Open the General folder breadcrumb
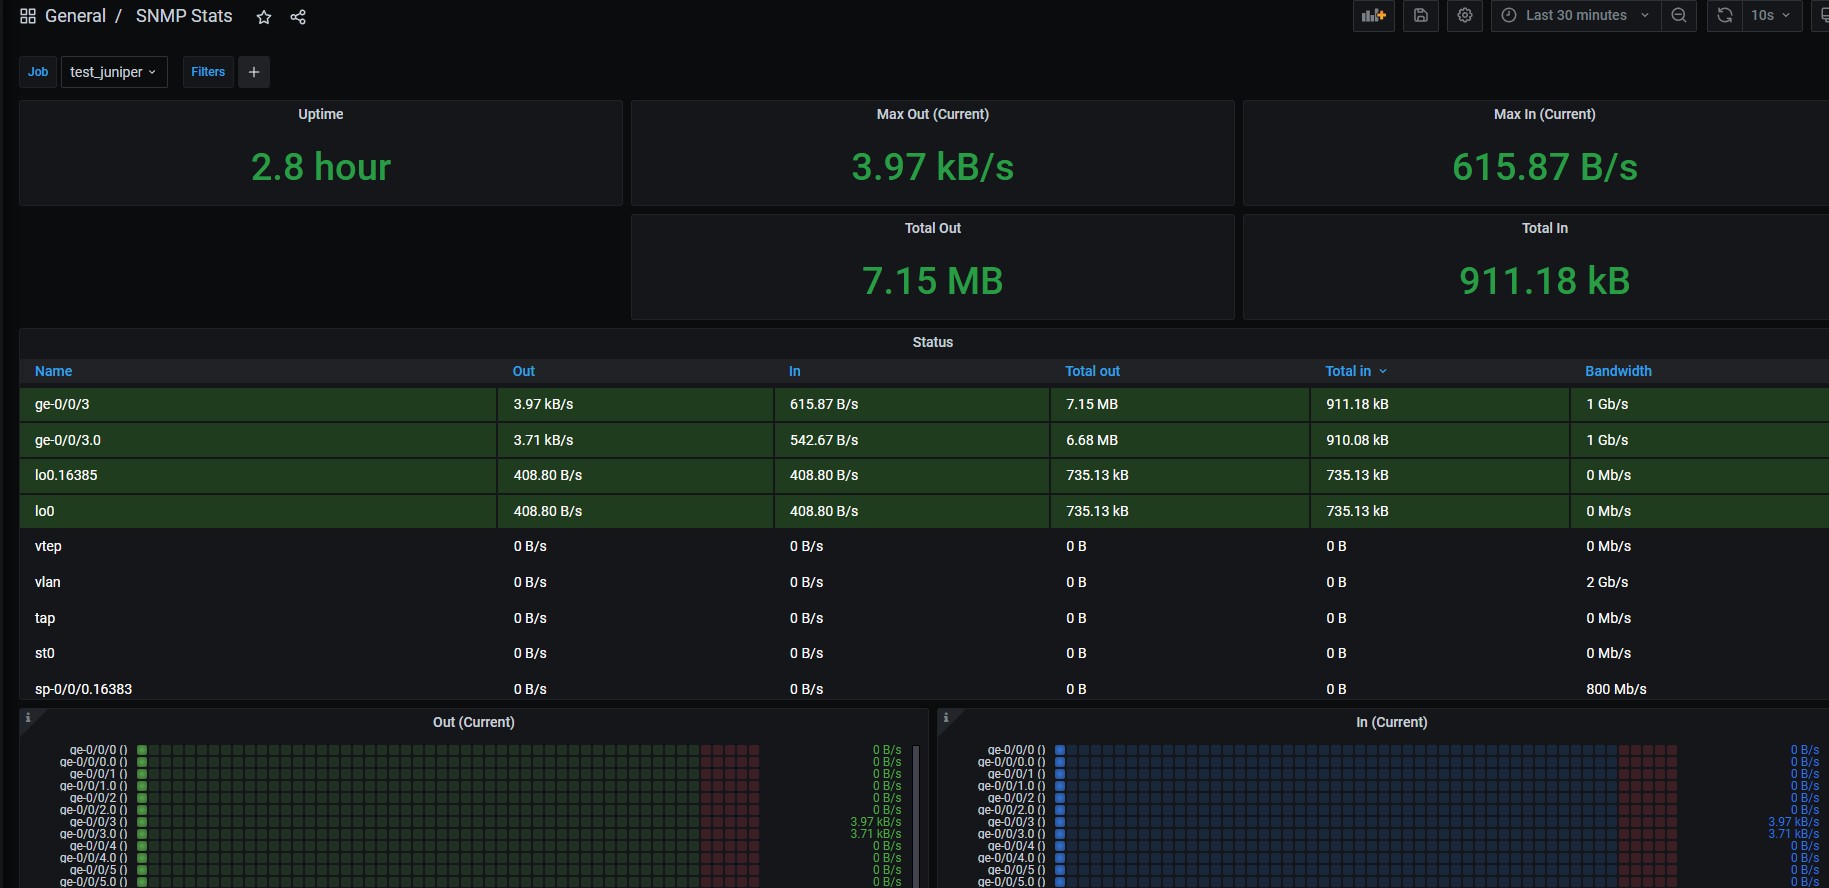This screenshot has height=888, width=1829. point(75,16)
